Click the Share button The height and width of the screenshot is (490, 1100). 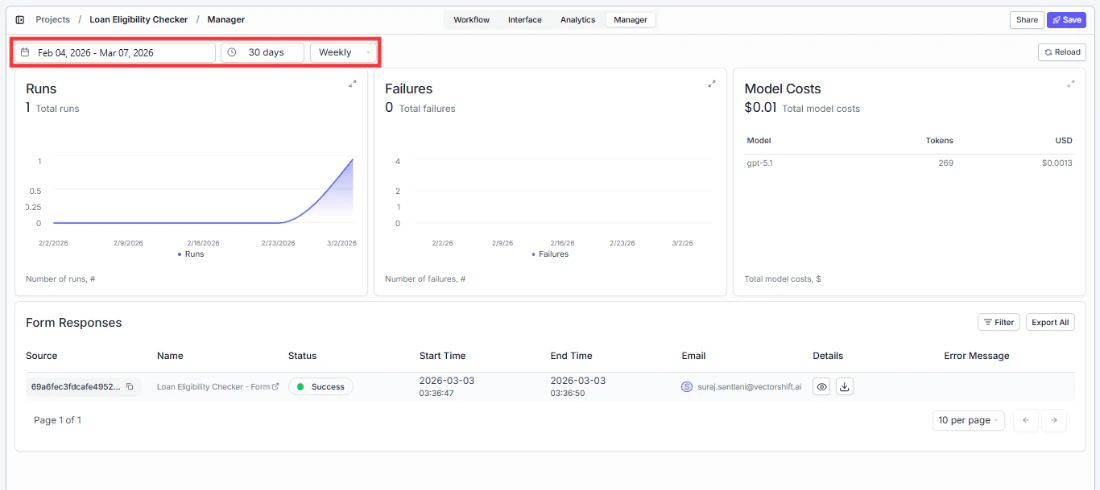pyautogui.click(x=1026, y=20)
